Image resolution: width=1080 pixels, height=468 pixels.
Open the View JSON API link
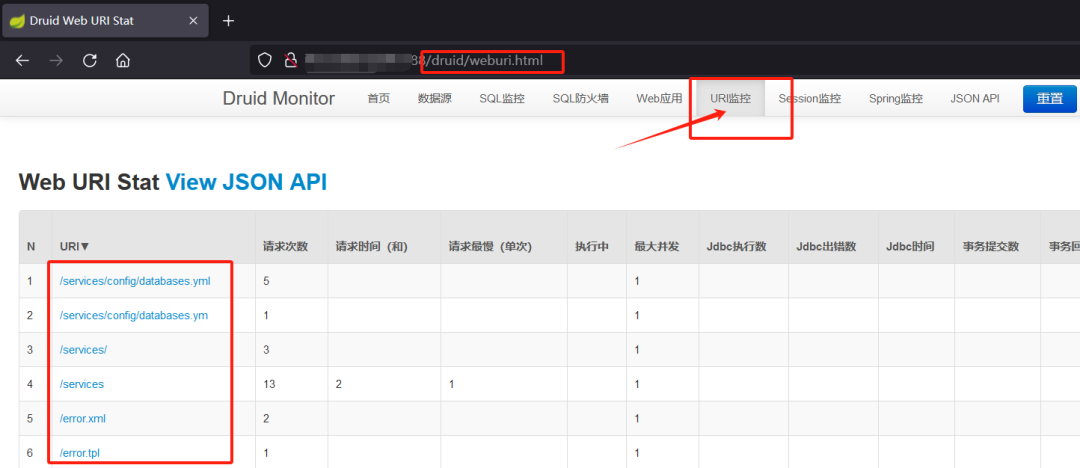click(246, 182)
